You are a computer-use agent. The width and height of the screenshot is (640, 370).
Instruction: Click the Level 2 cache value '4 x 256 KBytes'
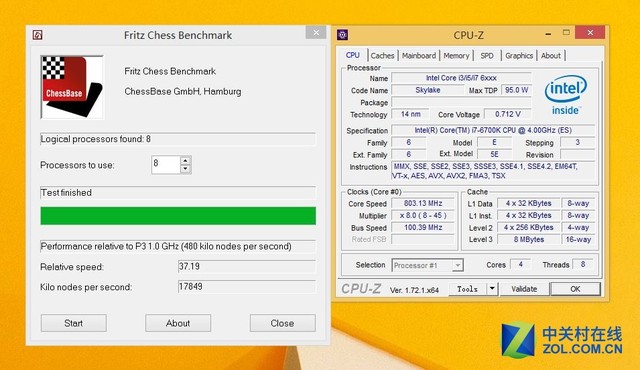pyautogui.click(x=529, y=227)
